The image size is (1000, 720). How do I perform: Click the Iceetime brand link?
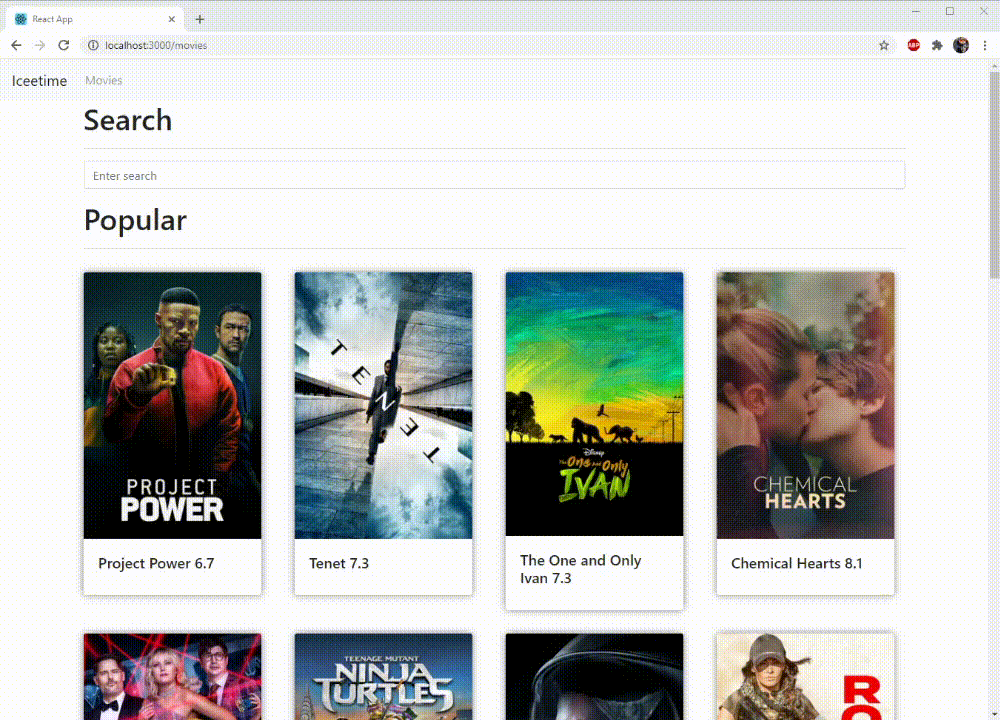[40, 81]
